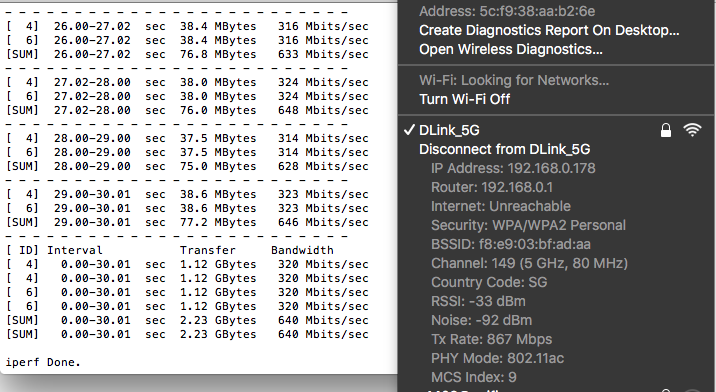This screenshot has height=392, width=716.
Task: Click terminal value '77.2 MBytes'
Action: tap(218, 222)
